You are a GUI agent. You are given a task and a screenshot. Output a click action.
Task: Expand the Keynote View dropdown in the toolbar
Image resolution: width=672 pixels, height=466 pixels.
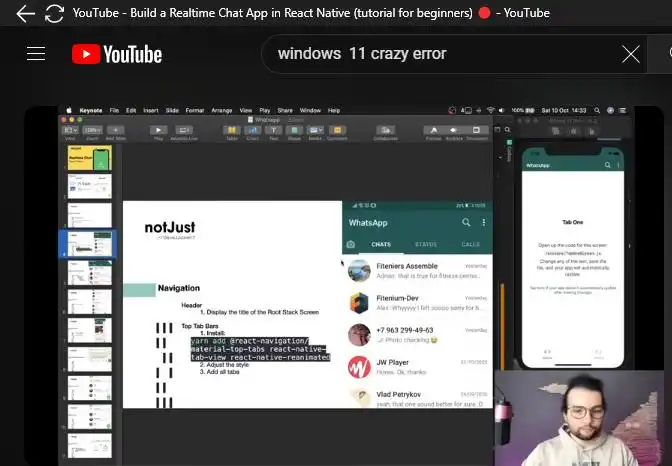click(x=70, y=130)
